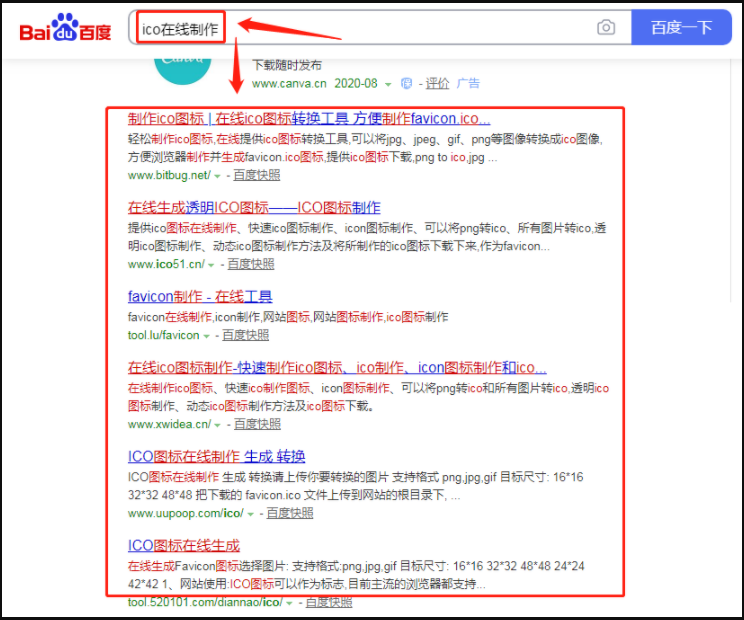
Task: Click the 下载随时发布 ad text
Action: pyautogui.click(x=287, y=65)
